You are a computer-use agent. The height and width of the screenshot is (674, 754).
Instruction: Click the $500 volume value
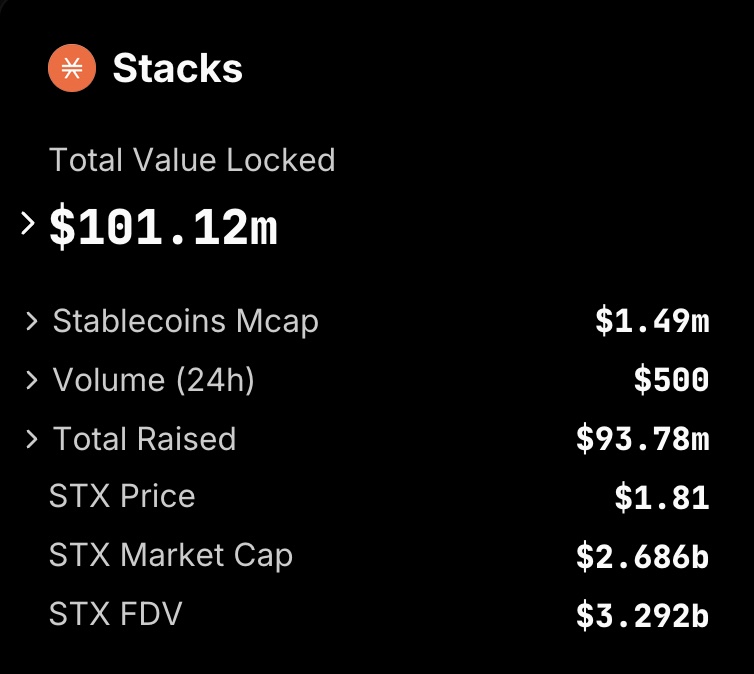[671, 380]
